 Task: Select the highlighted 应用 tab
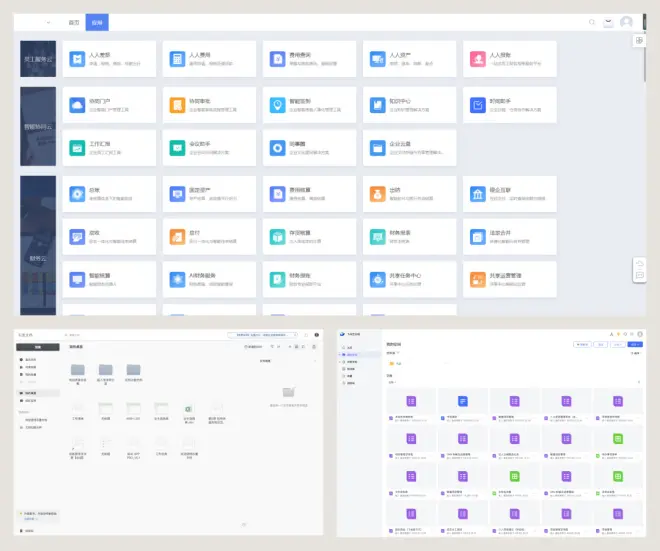(x=96, y=22)
